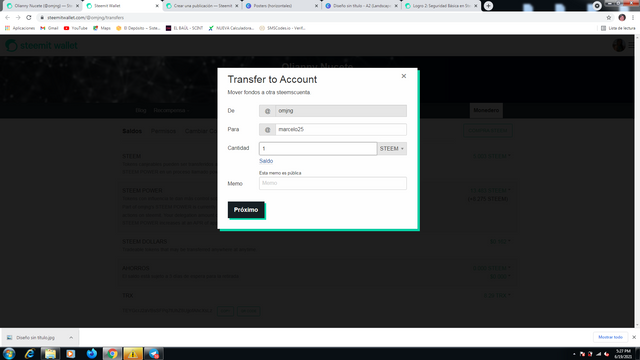Open the yellow warning app in taskbar

[x=133, y=353]
